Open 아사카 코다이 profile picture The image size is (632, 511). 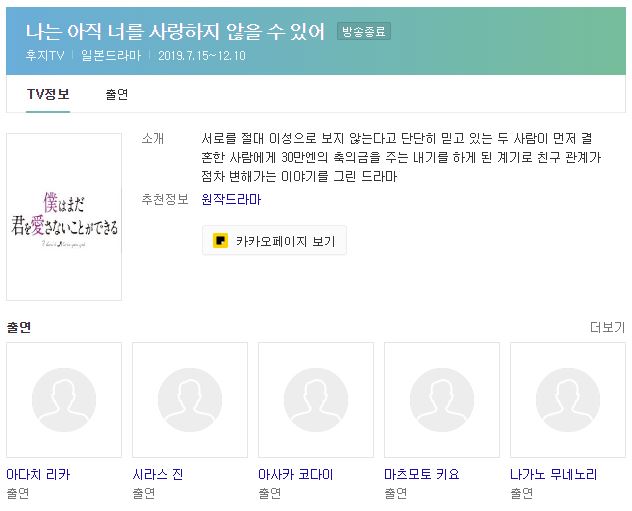point(316,400)
